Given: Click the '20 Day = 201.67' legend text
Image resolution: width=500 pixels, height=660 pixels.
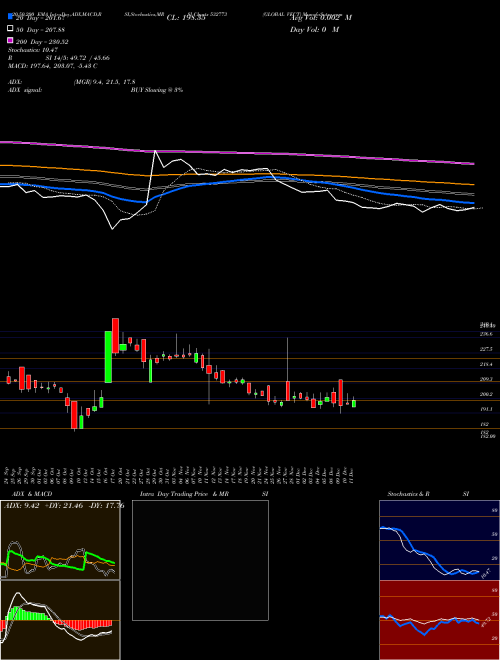Looking at the screenshot, I should pos(40,17).
